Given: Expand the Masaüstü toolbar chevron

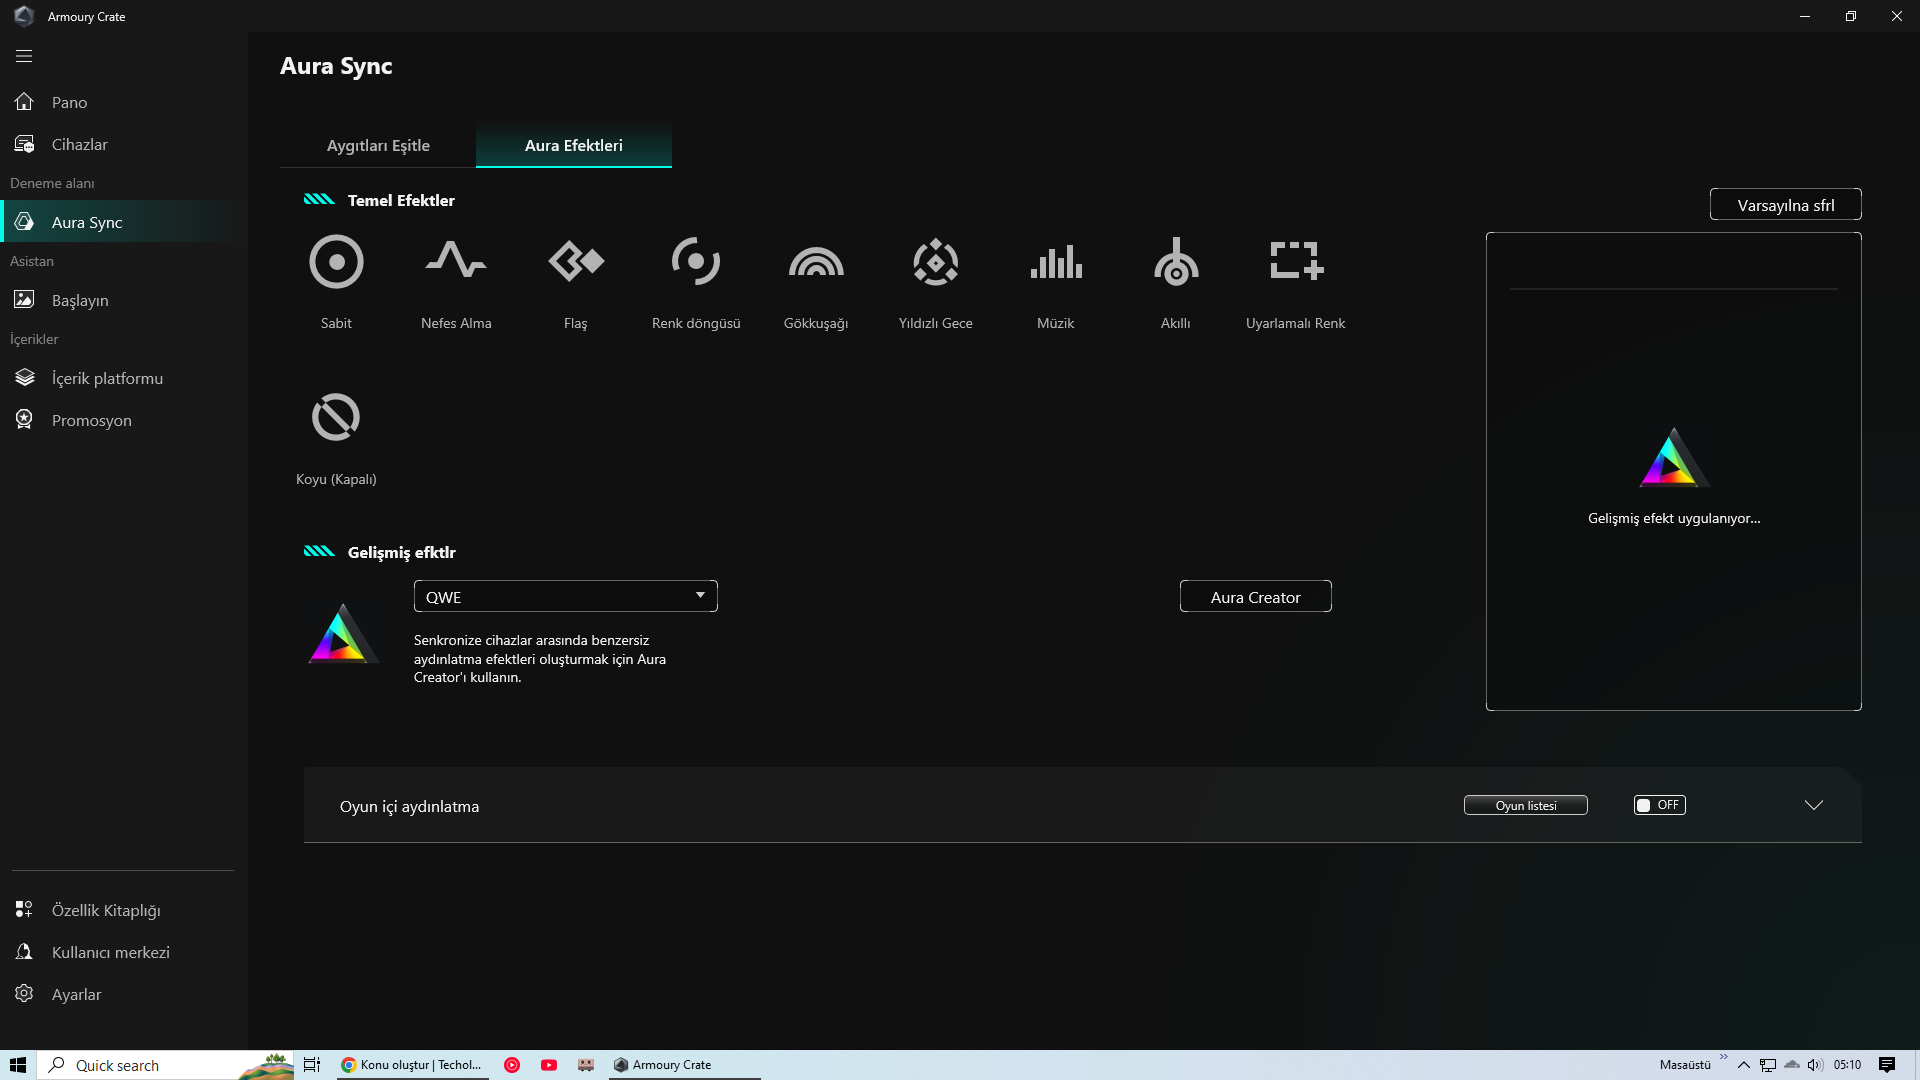Looking at the screenshot, I should (1723, 1057).
